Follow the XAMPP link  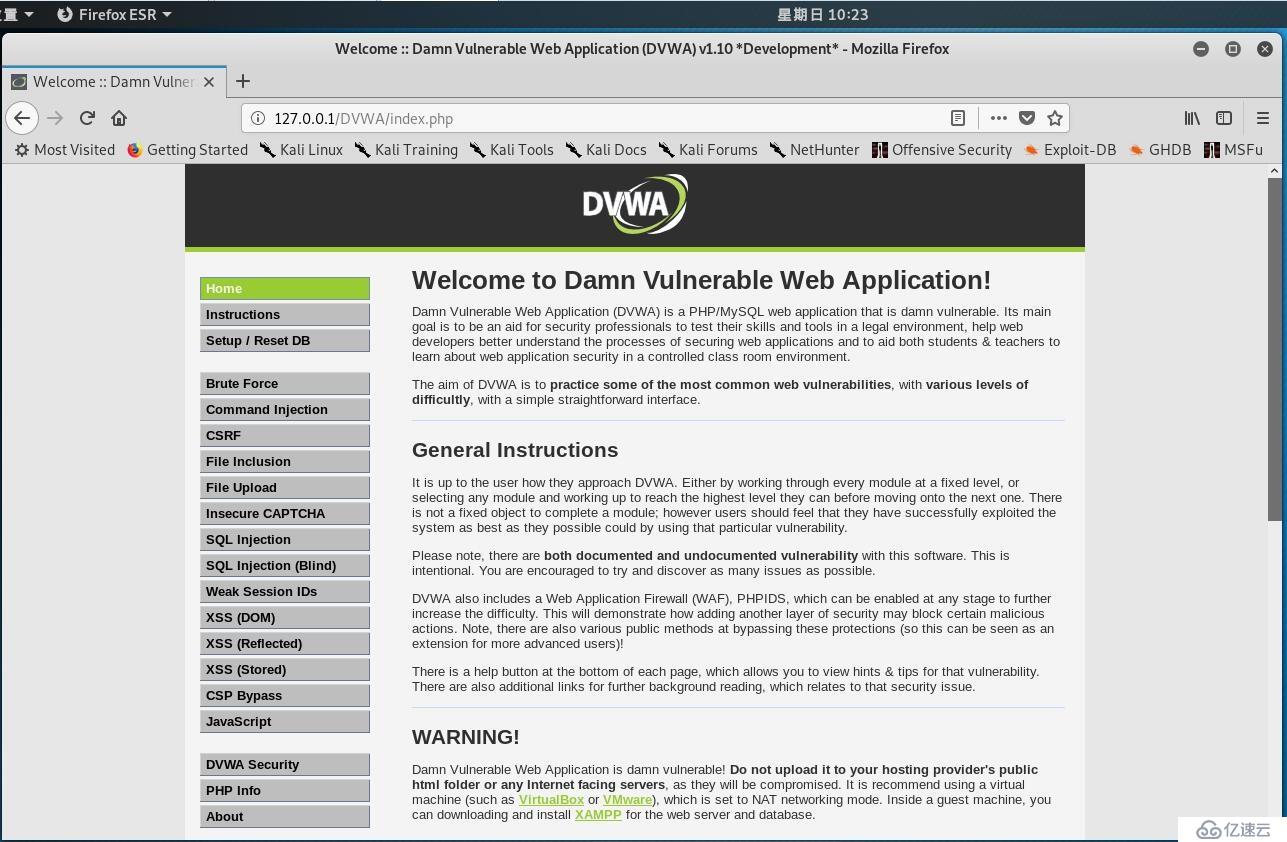(x=598, y=814)
